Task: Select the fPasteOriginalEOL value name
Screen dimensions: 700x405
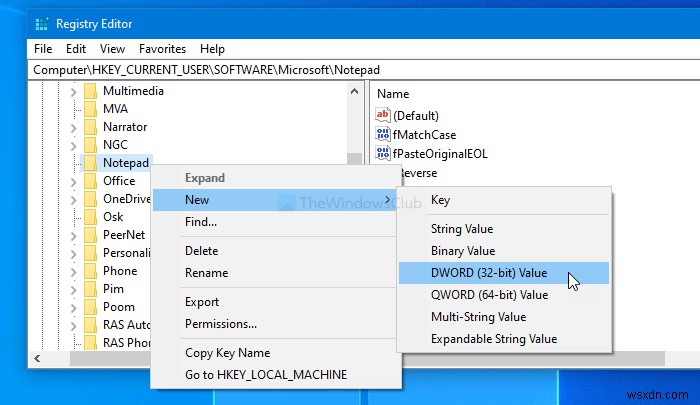Action: click(x=440, y=154)
